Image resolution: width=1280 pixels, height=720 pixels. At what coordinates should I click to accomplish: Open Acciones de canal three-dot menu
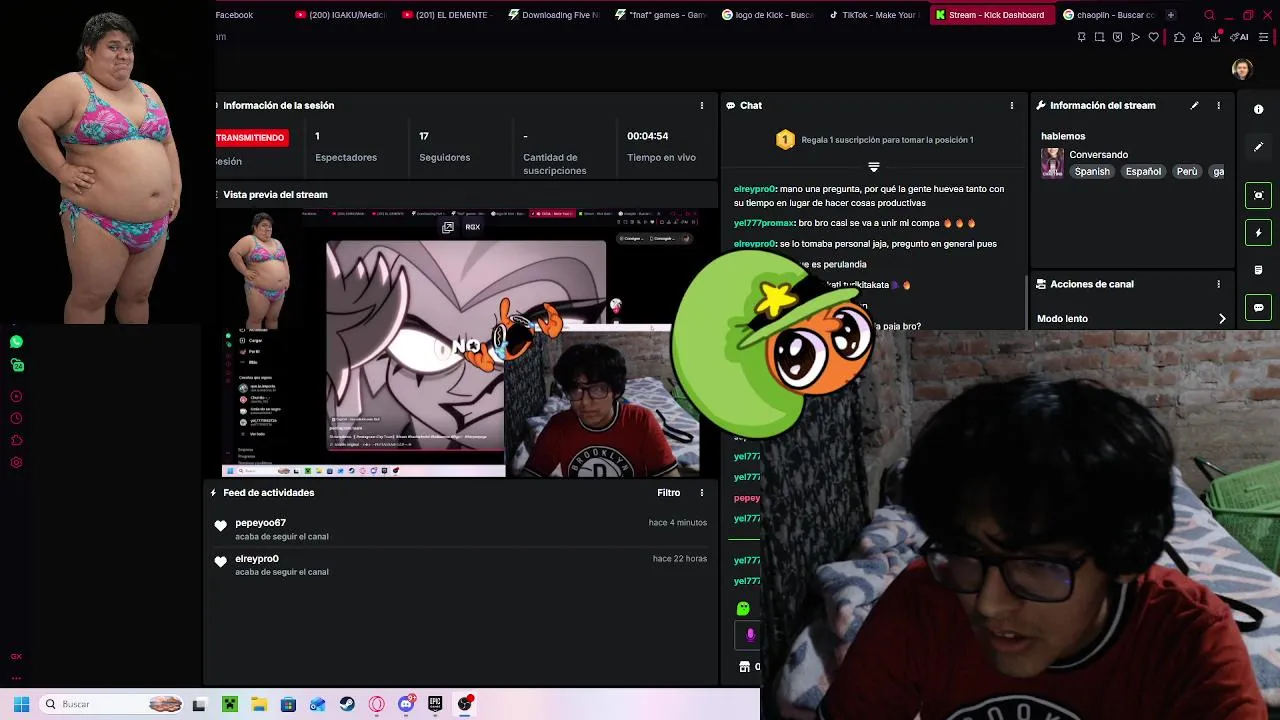tap(1218, 284)
